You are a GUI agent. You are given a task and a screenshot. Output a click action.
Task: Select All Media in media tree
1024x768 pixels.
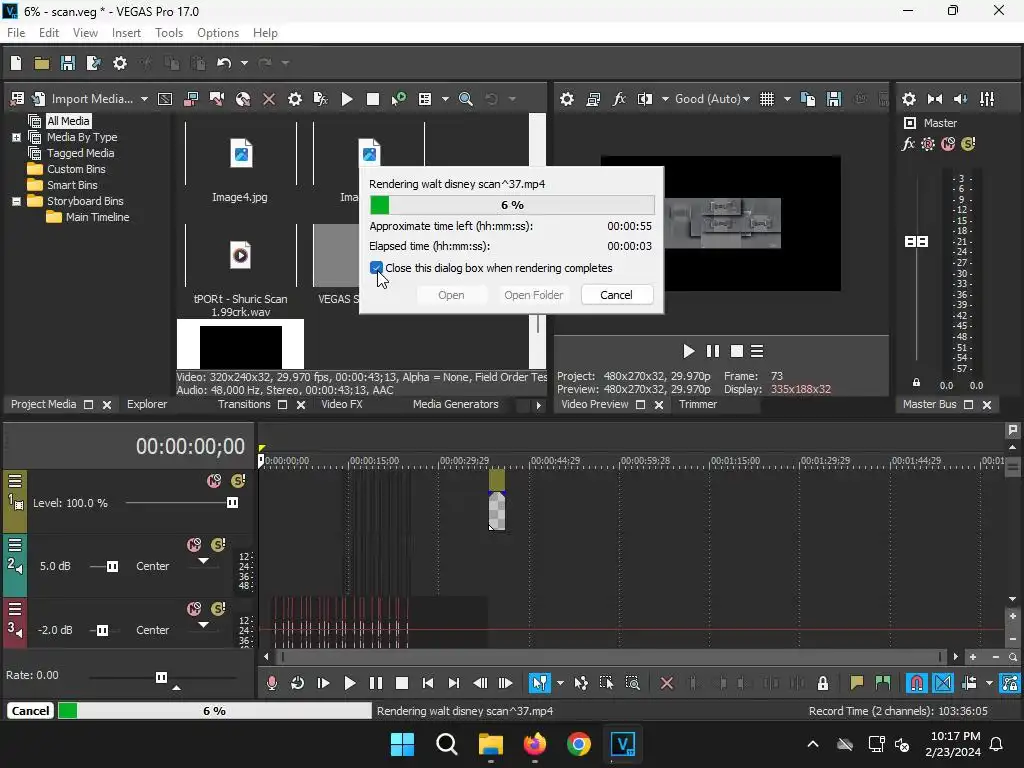point(68,121)
